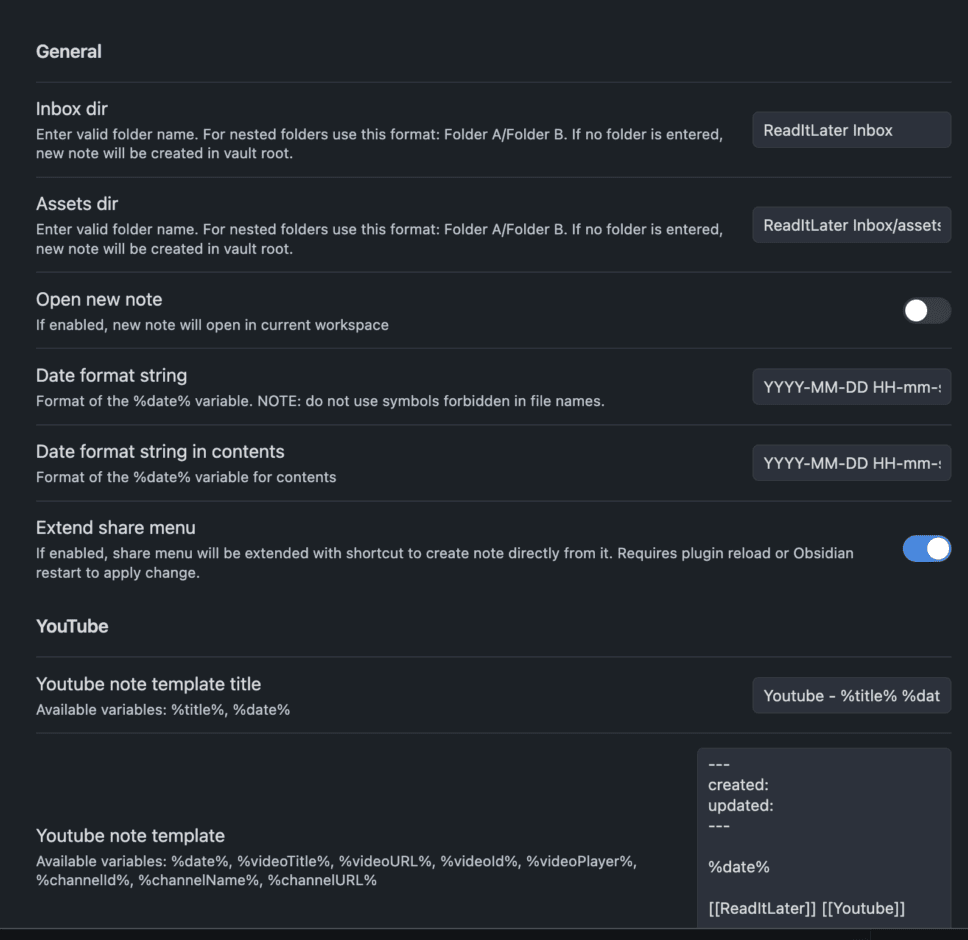
Task: Click the Inbox dir input field
Action: (x=850, y=129)
